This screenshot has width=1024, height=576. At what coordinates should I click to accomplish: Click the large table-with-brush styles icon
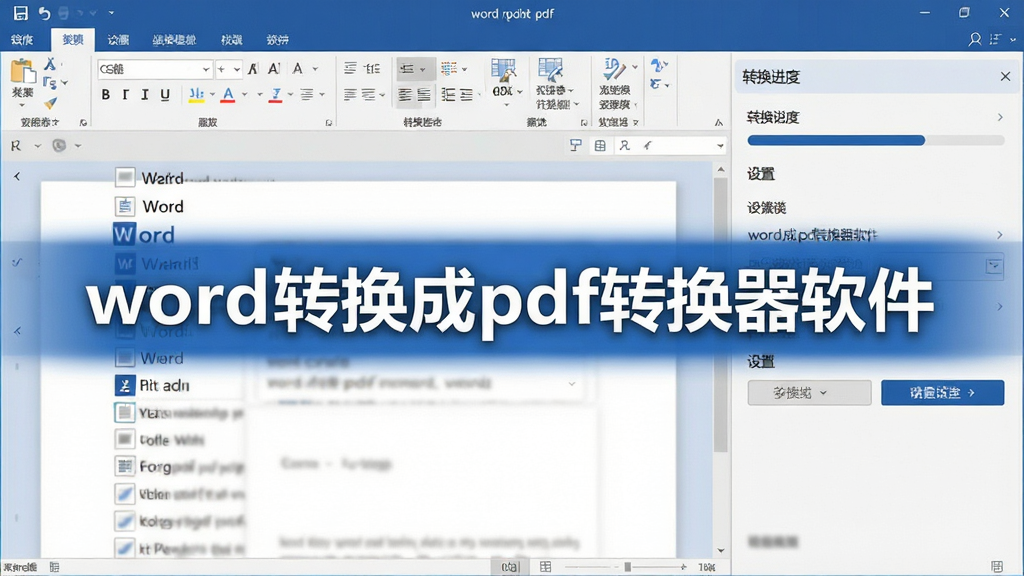tap(503, 70)
